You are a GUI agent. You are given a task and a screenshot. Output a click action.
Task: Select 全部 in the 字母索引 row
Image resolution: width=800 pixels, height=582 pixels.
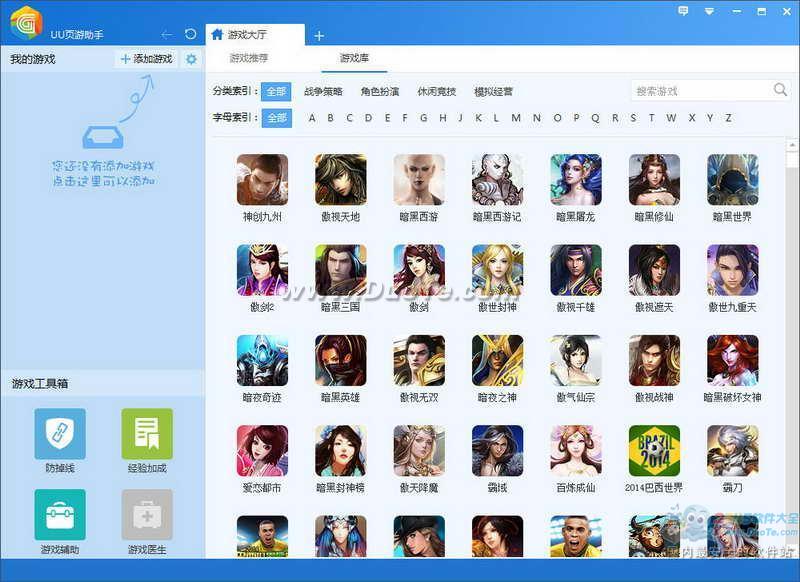coord(277,118)
